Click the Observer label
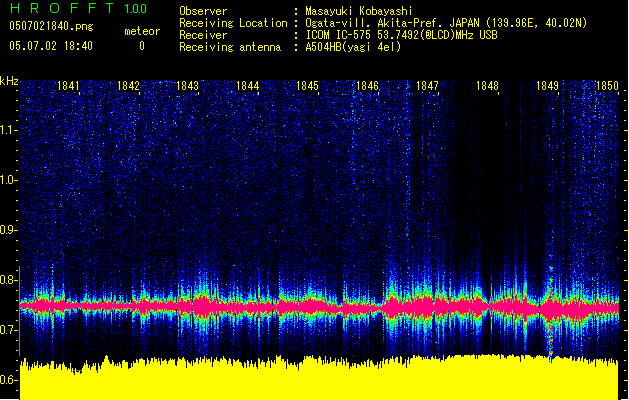The width and height of the screenshot is (629, 400). [203, 11]
